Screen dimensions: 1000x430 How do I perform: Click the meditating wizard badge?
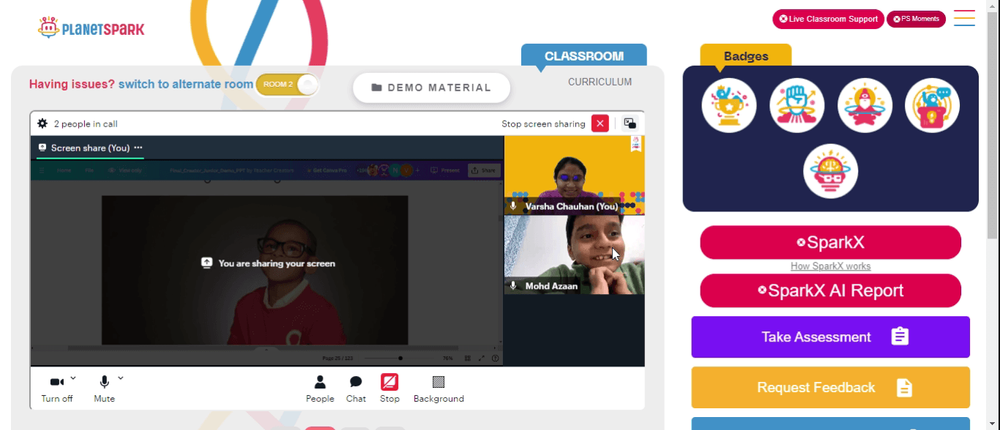tap(865, 105)
